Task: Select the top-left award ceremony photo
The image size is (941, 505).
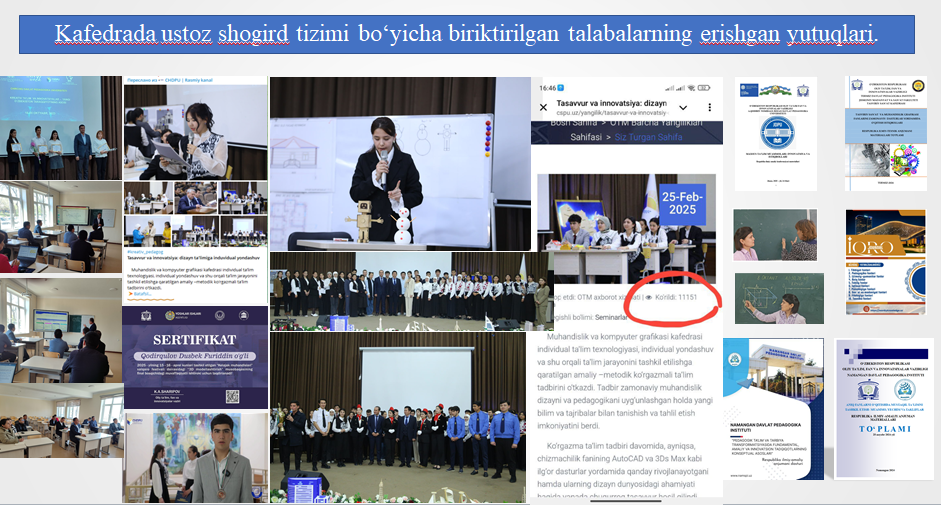Action: 59,127
